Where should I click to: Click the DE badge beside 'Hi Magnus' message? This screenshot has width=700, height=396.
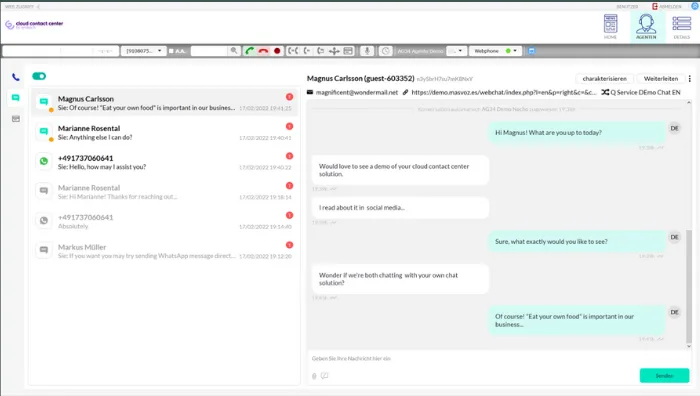coord(675,128)
